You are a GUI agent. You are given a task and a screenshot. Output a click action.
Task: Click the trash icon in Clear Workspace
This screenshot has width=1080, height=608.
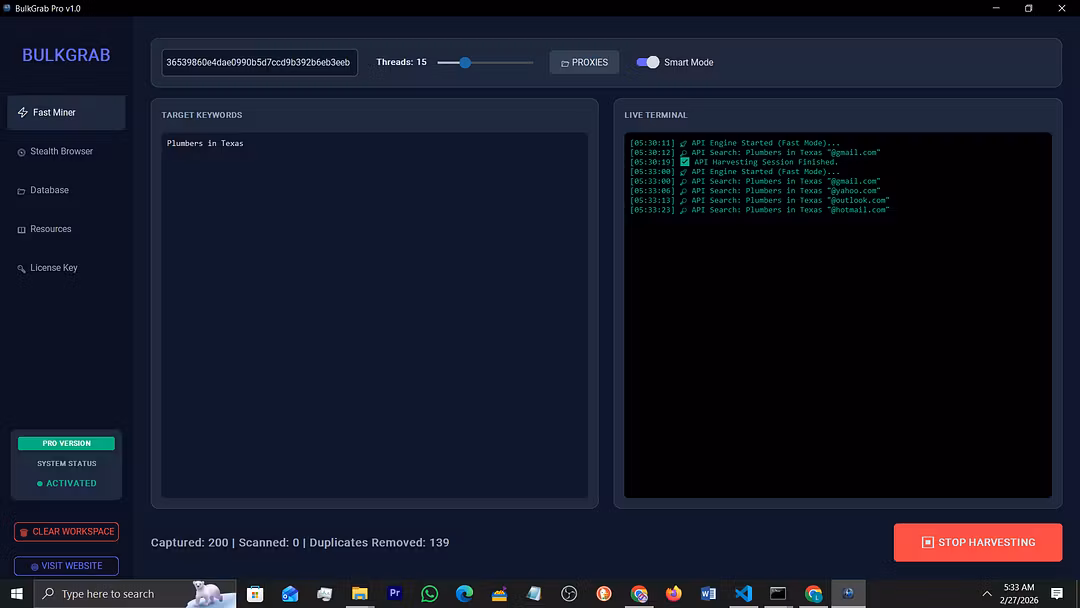tap(24, 532)
